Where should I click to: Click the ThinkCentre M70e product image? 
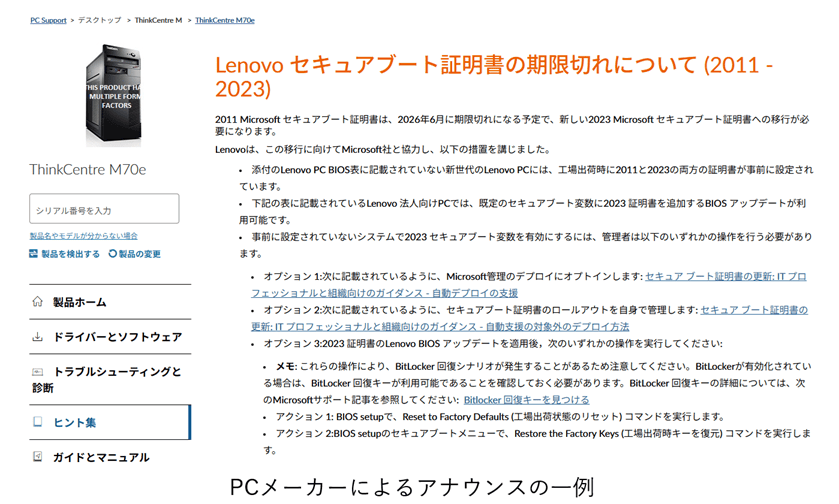113,95
